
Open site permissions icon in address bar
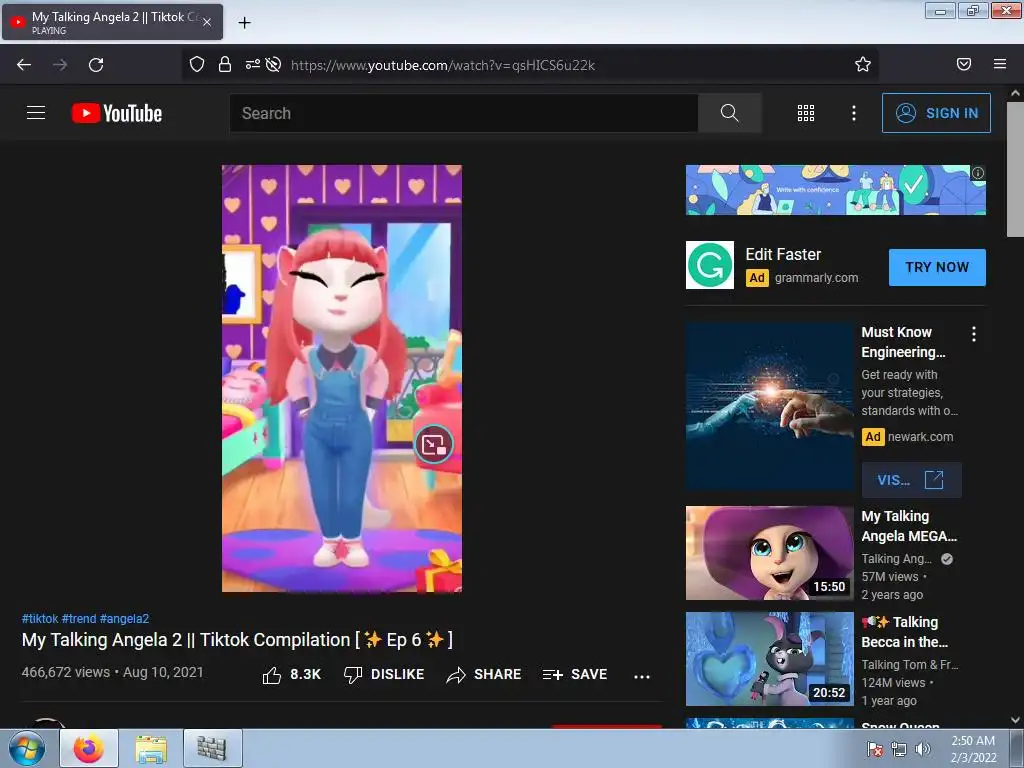click(253, 64)
